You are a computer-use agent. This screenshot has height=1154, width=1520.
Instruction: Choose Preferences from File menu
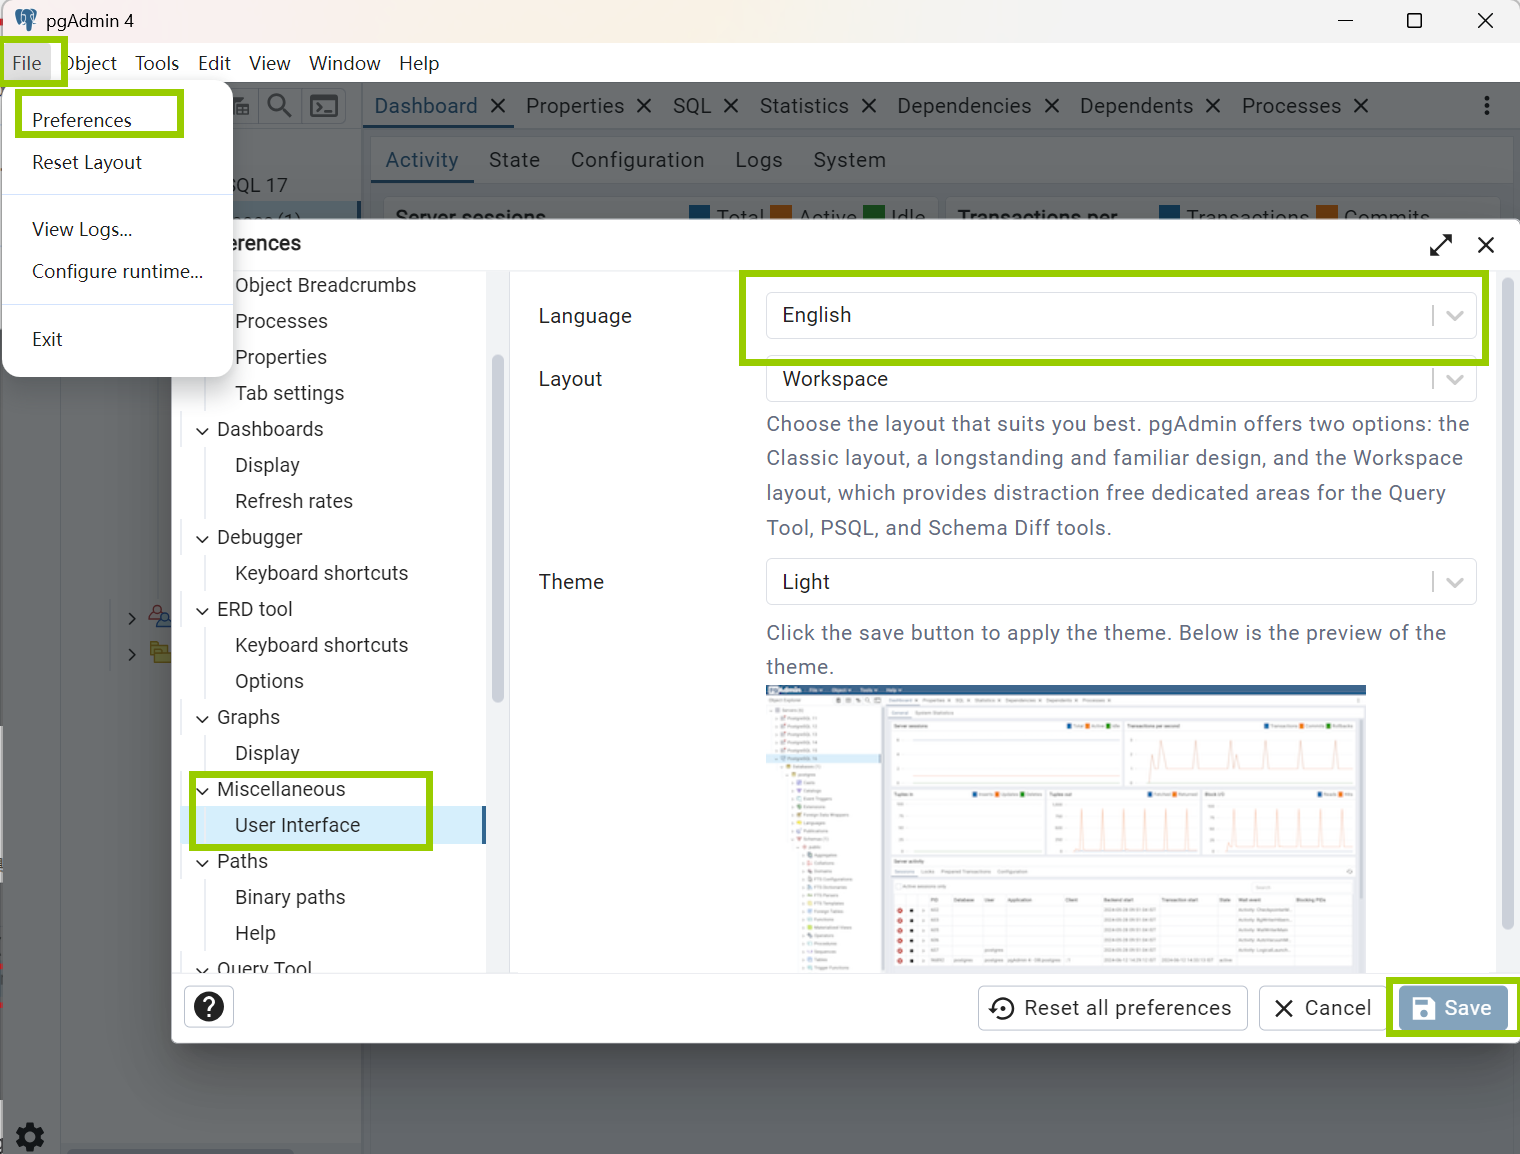tap(82, 120)
